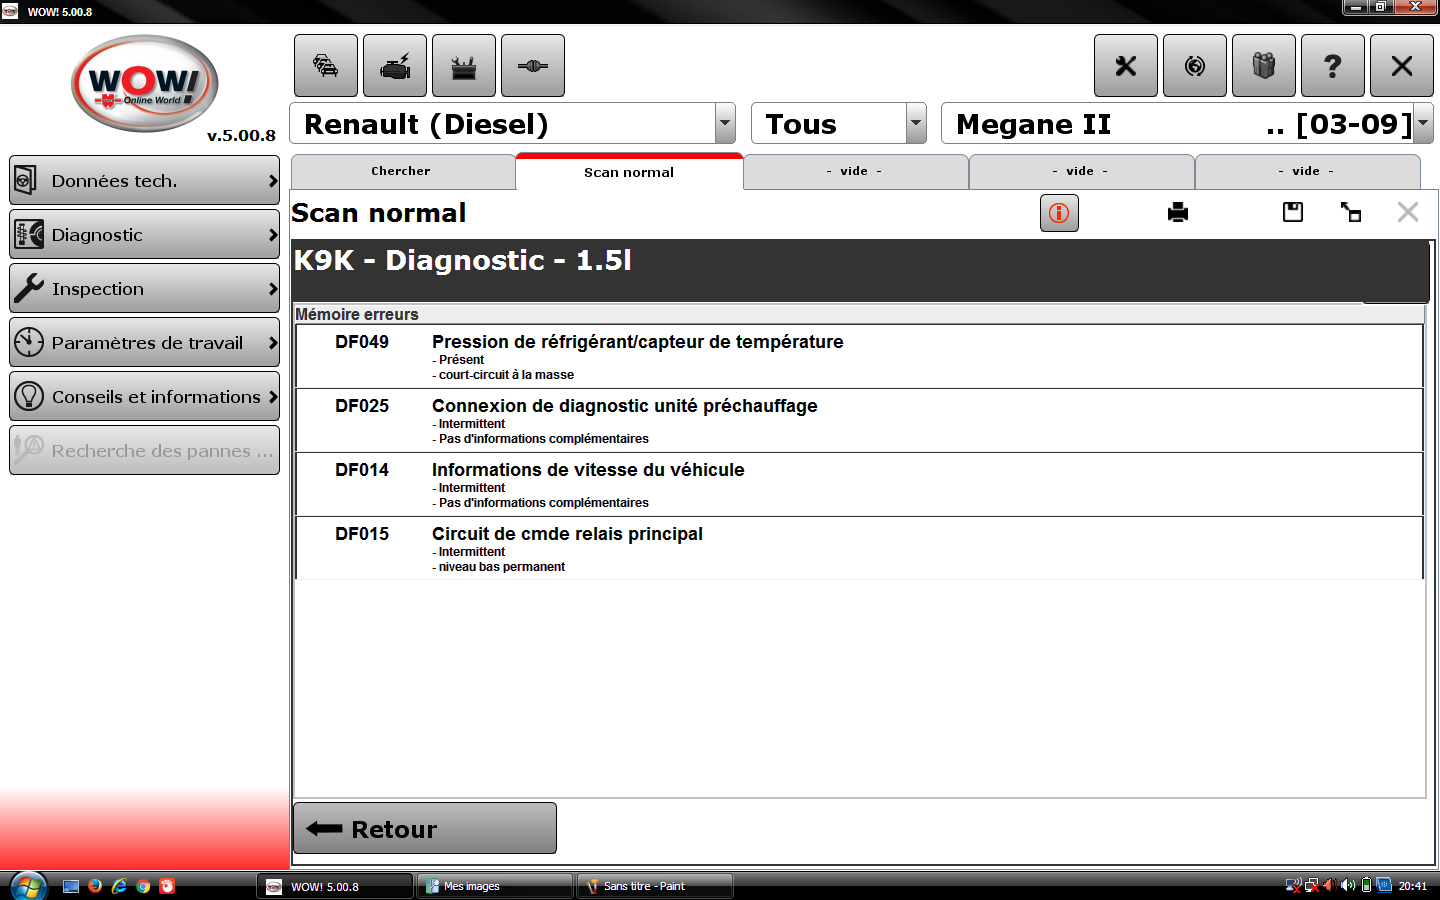Click the engine diagnostic icon button
The width and height of the screenshot is (1440, 900).
[395, 66]
